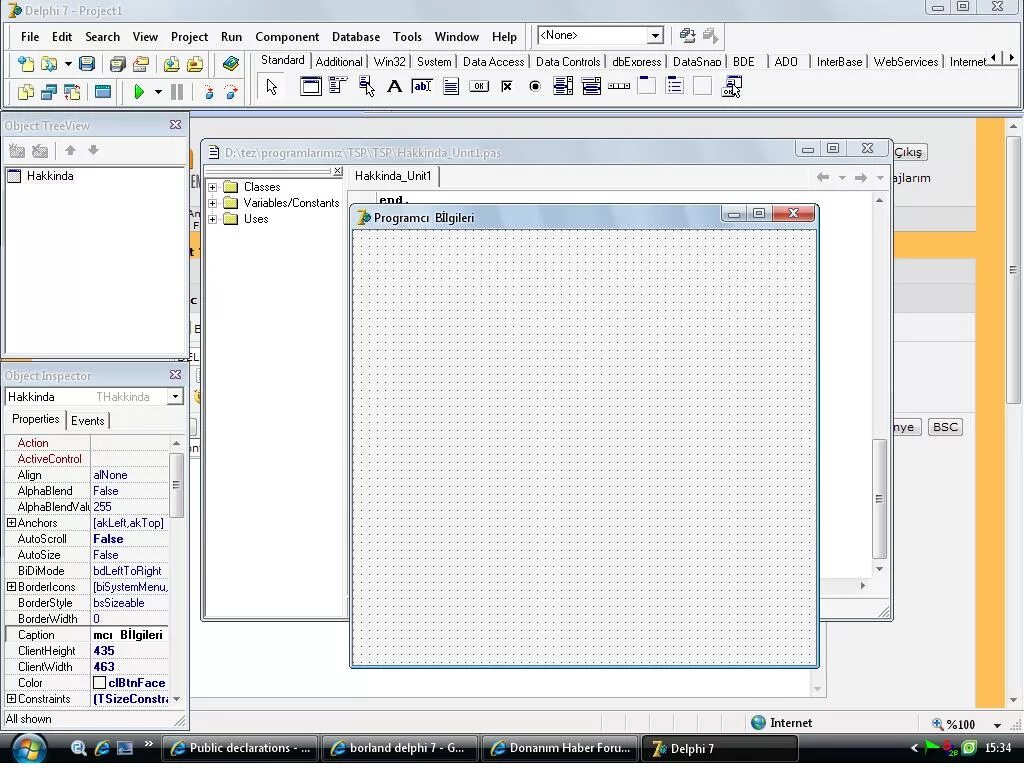This screenshot has height=768, width=1024.
Task: Open the desktop layout <None> dropdown
Action: tap(655, 36)
